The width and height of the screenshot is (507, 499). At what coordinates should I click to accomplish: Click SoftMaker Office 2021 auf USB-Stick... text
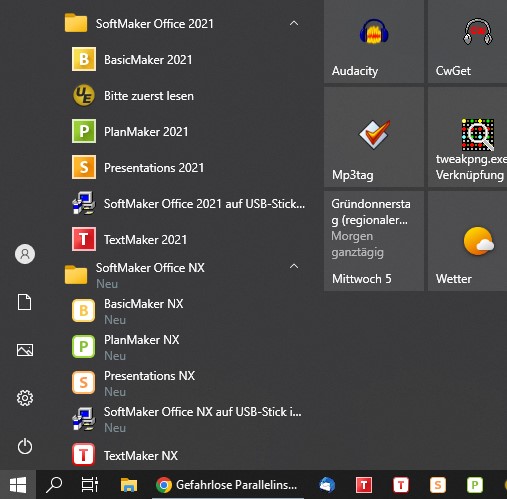[204, 204]
